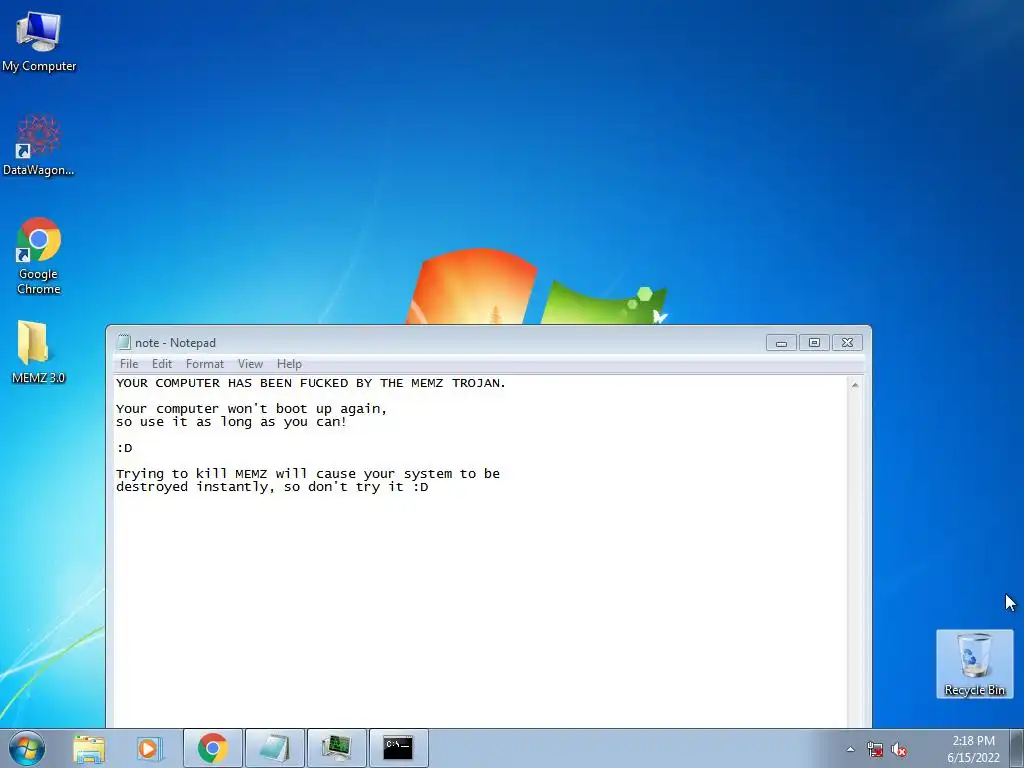This screenshot has width=1024, height=768.
Task: Switch to Chrome in the taskbar
Action: click(213, 748)
